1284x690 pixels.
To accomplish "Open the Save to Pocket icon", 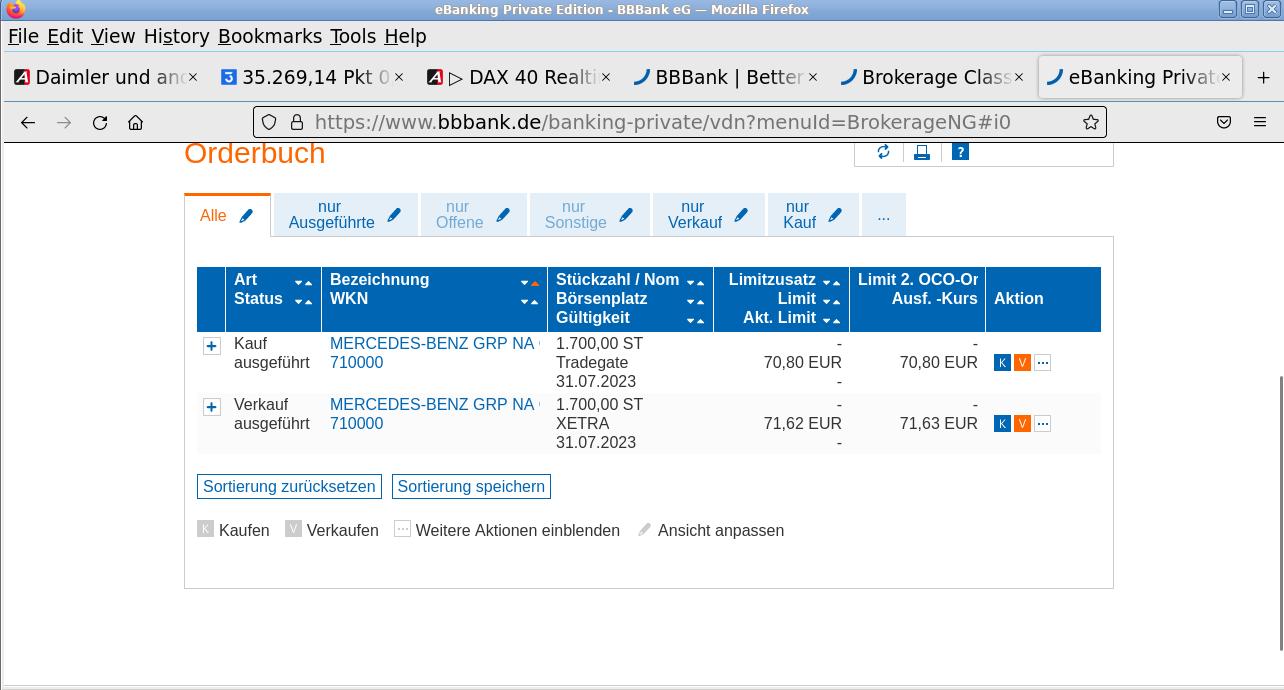I will [1223, 122].
